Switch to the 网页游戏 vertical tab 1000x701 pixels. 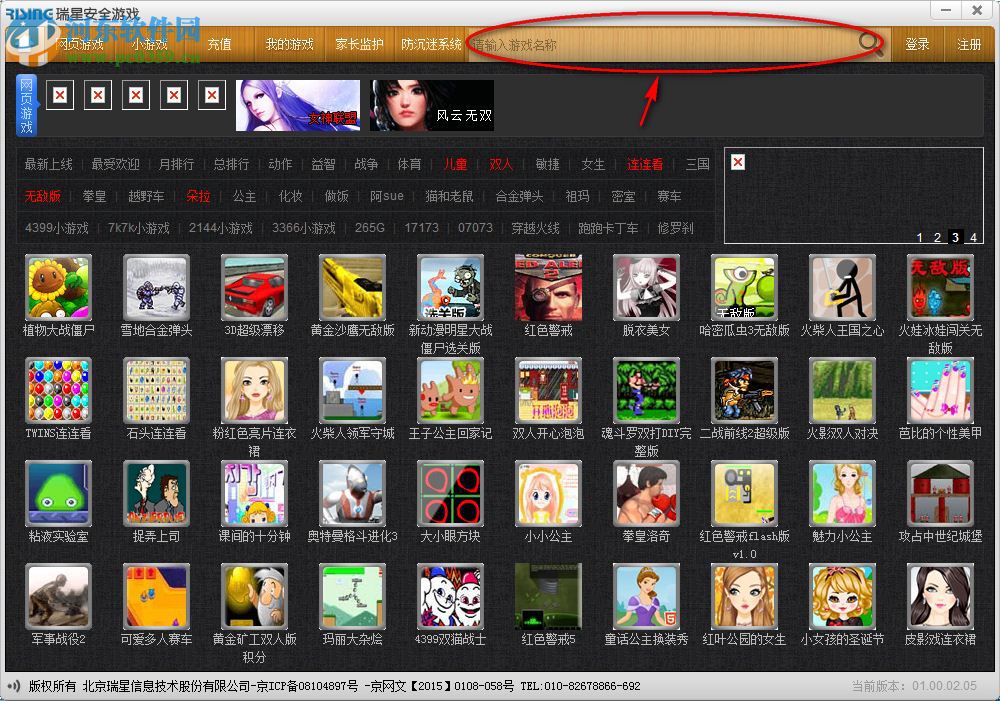tap(26, 106)
